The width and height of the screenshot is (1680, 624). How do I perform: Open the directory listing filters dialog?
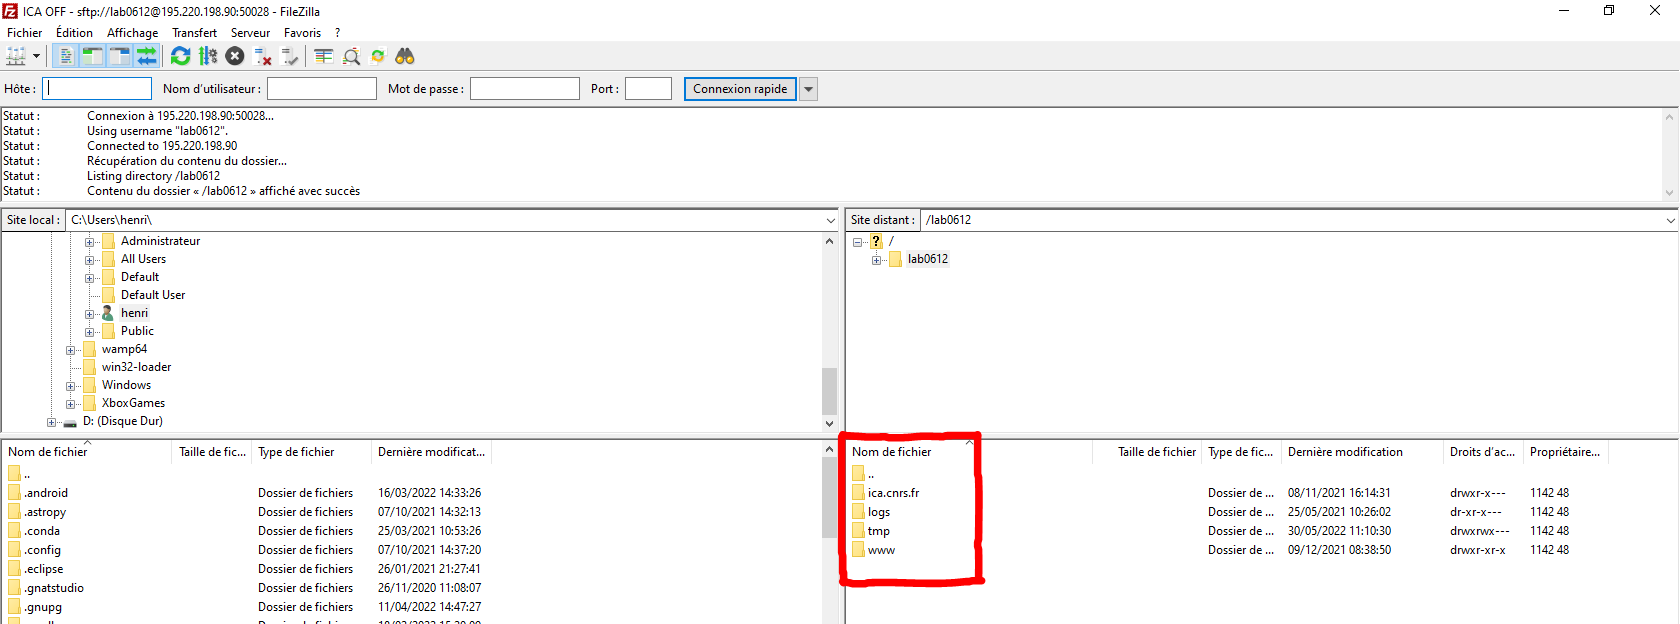tap(324, 56)
